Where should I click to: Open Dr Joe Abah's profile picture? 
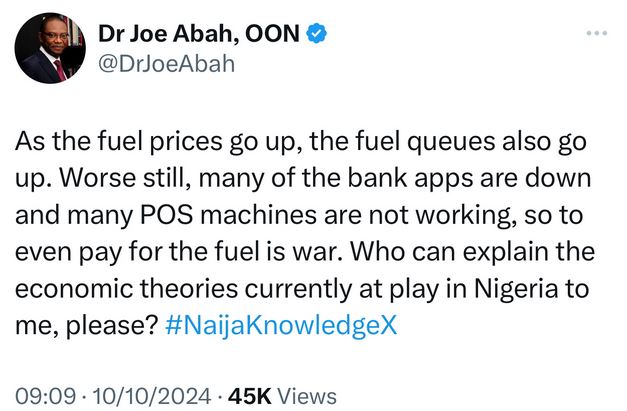pyautogui.click(x=49, y=48)
